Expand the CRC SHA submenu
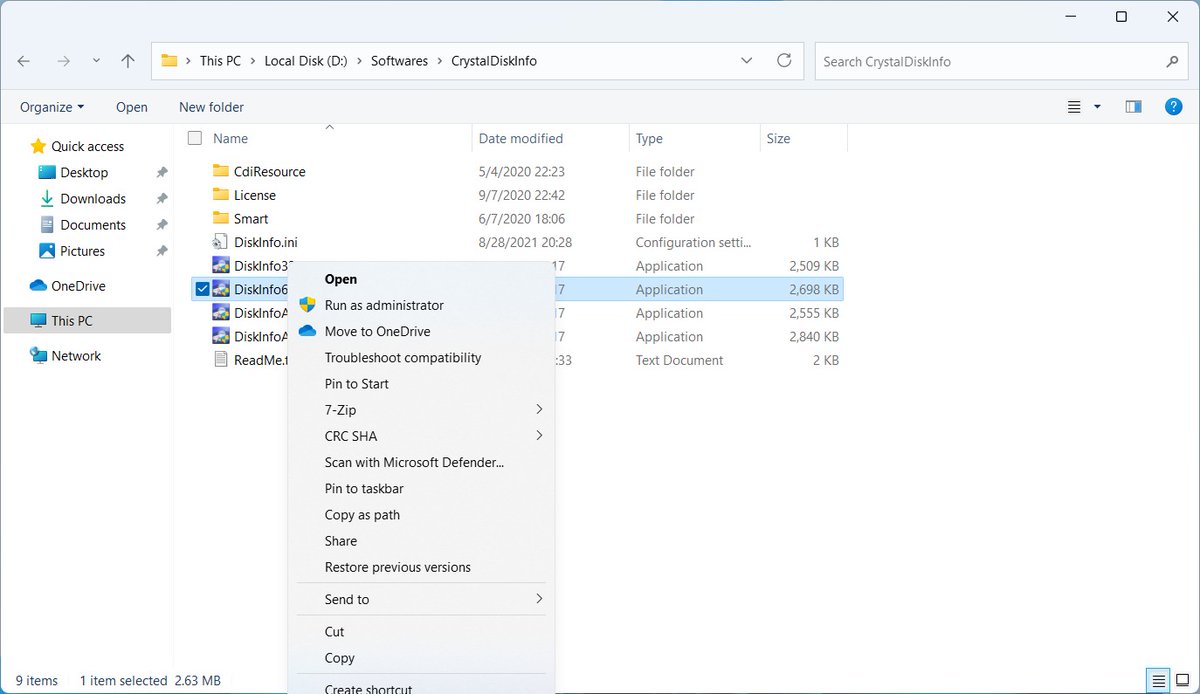Viewport: 1200px width, 694px height. (x=421, y=435)
